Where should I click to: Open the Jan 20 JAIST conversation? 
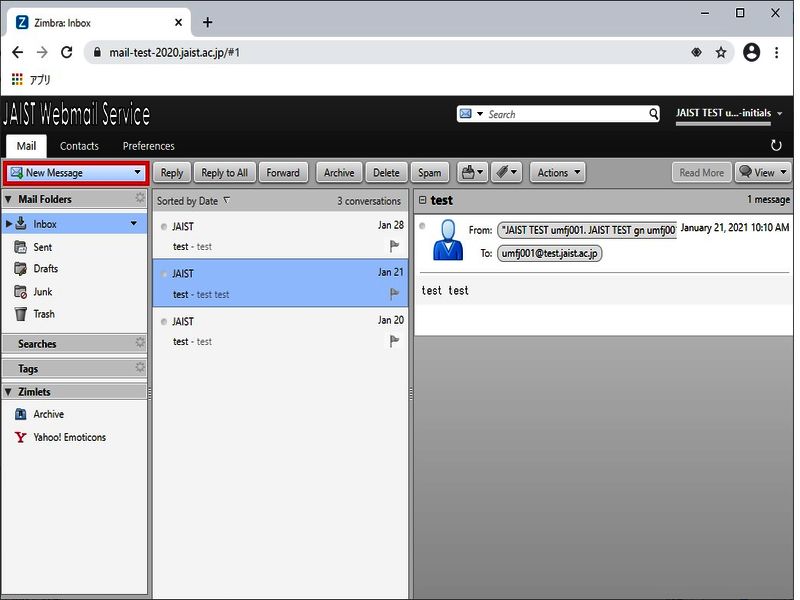(280, 331)
